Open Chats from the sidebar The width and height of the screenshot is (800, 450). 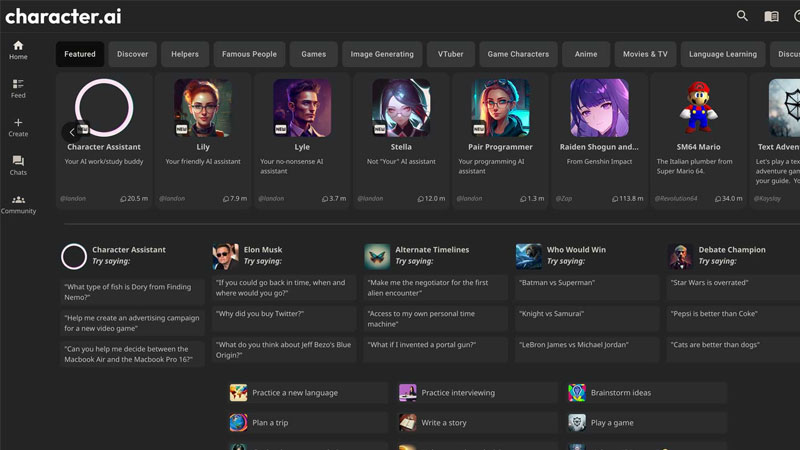[x=18, y=166]
